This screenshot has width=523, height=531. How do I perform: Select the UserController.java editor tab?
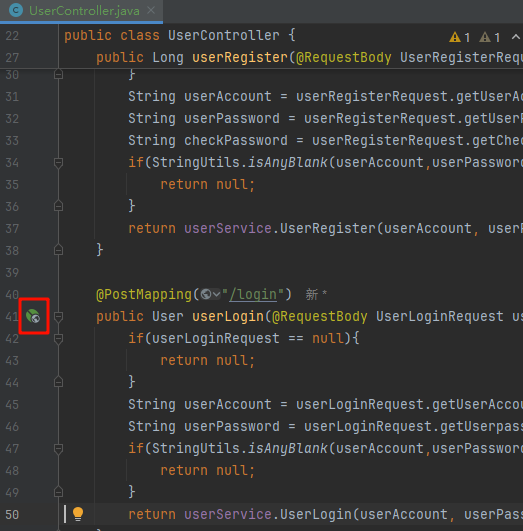click(81, 11)
